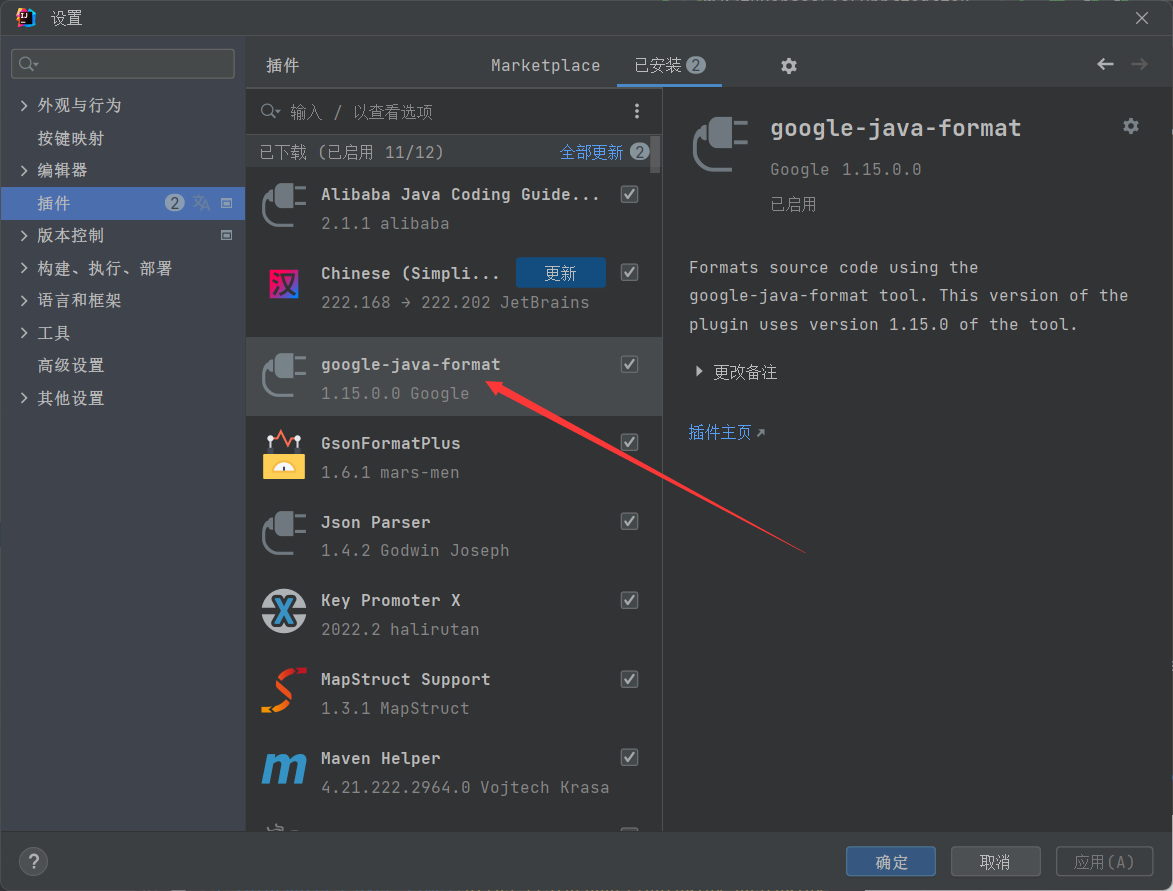This screenshot has height=891, width=1173.
Task: Open the plugins gear settings menu
Action: [788, 66]
